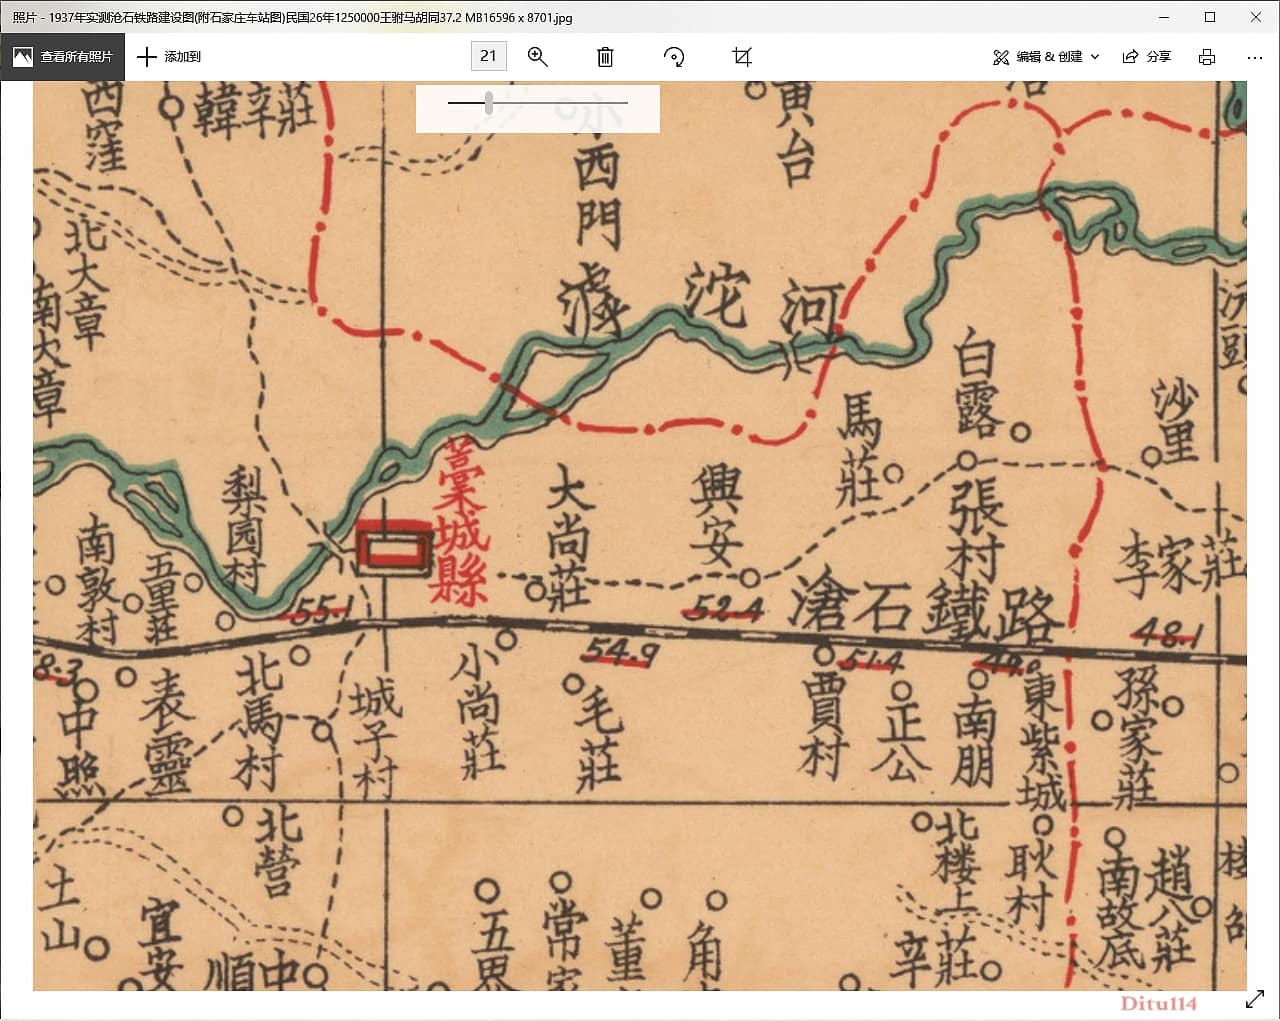
Task: Click the Photos app logo icon
Action: 22,57
